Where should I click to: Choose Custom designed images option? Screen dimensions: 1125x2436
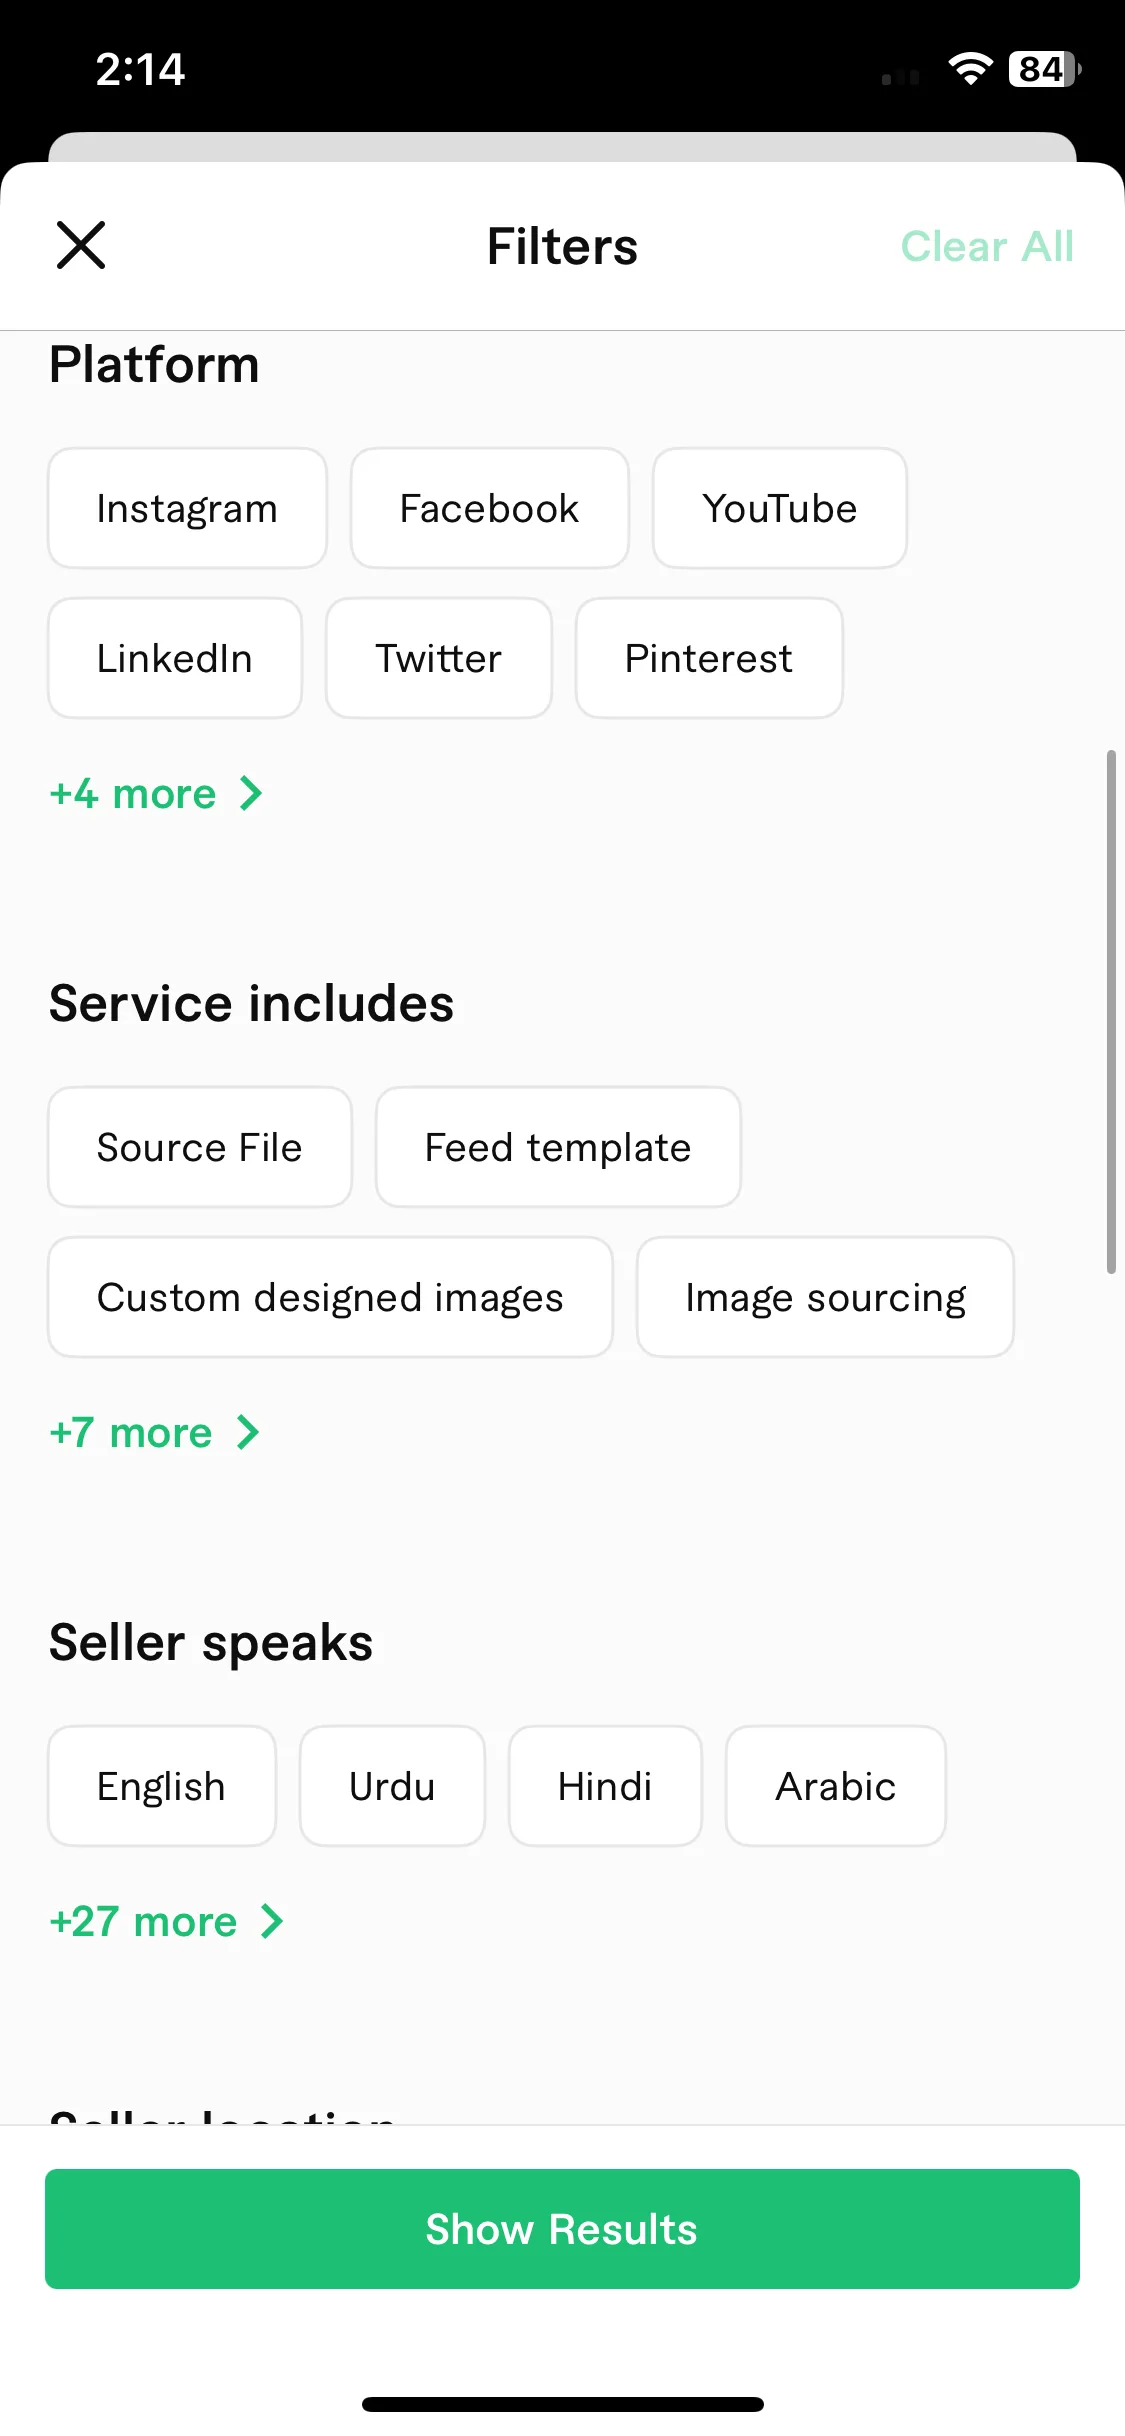[x=330, y=1297]
